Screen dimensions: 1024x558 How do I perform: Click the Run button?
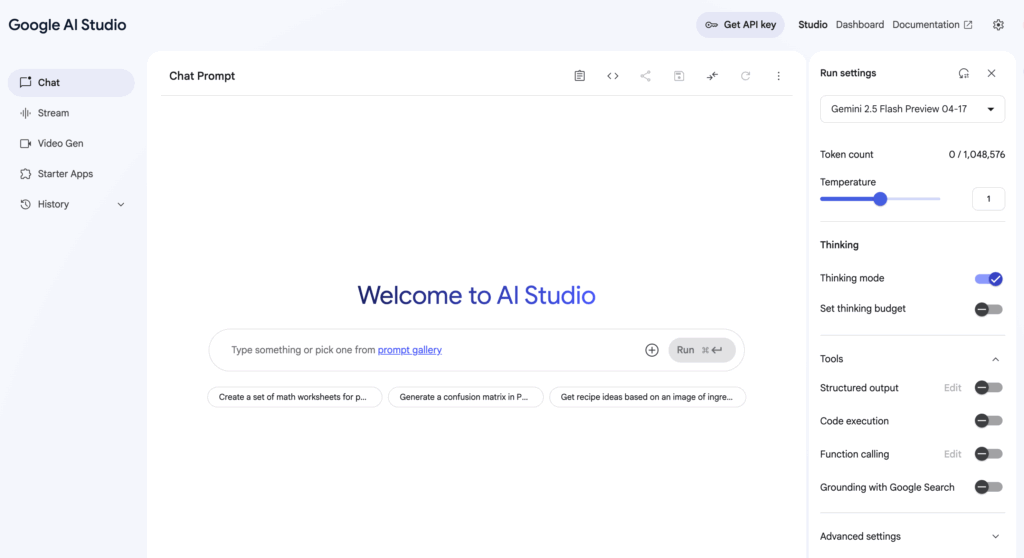701,350
